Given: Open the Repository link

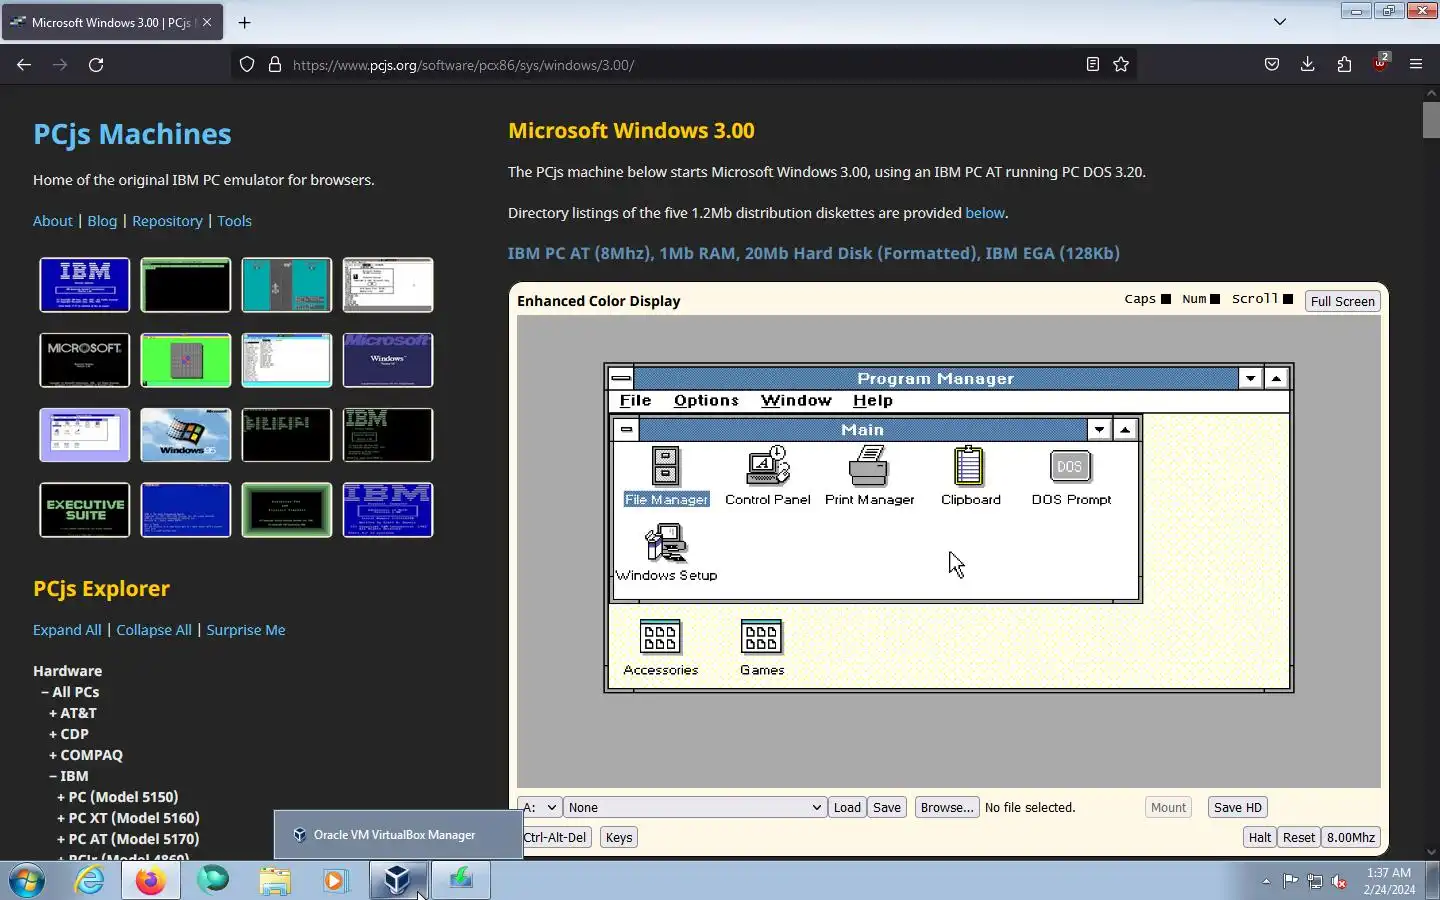Looking at the screenshot, I should click(167, 221).
